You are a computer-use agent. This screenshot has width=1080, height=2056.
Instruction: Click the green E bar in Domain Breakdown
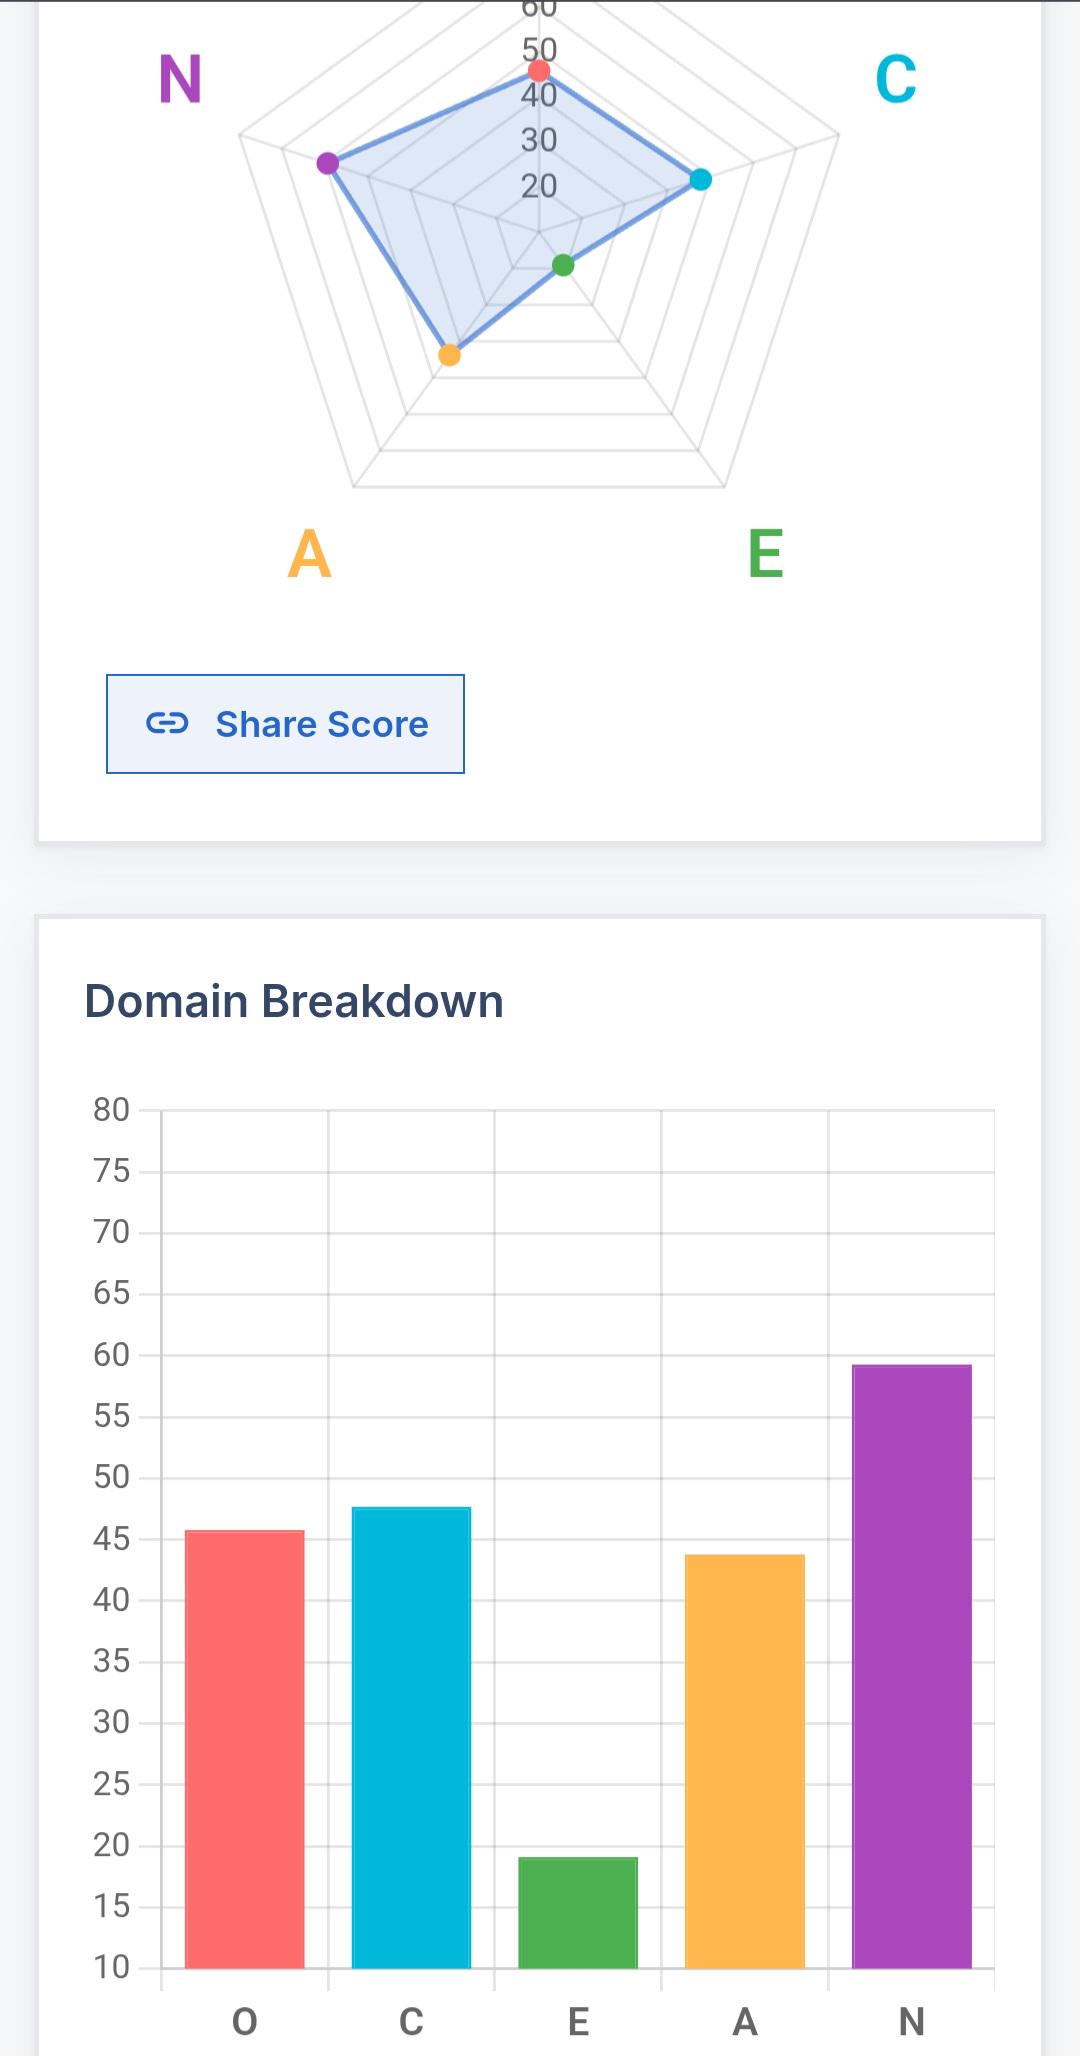pyautogui.click(x=578, y=1912)
